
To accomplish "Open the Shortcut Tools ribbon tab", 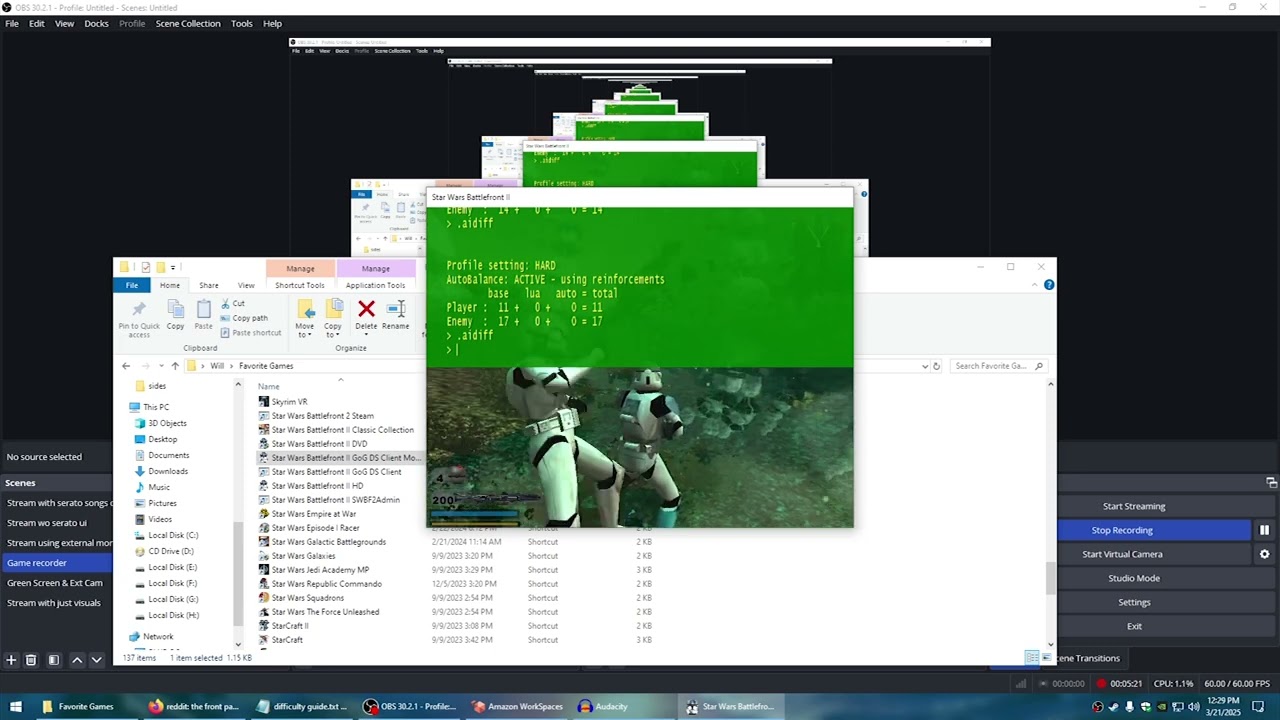I will coord(300,285).
